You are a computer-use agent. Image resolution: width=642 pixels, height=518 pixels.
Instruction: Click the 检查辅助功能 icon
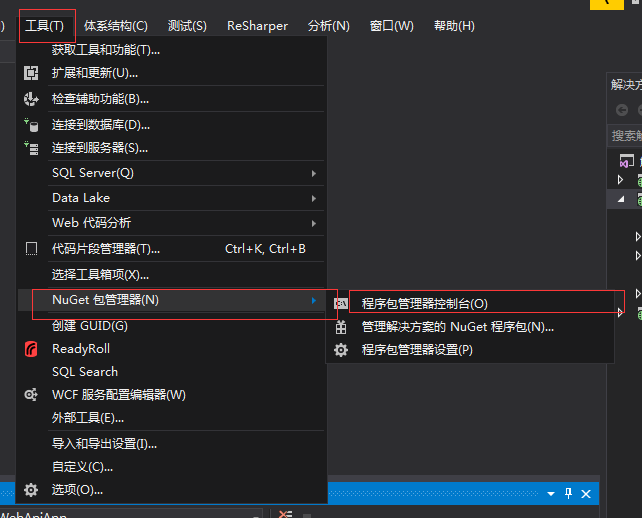point(31,99)
